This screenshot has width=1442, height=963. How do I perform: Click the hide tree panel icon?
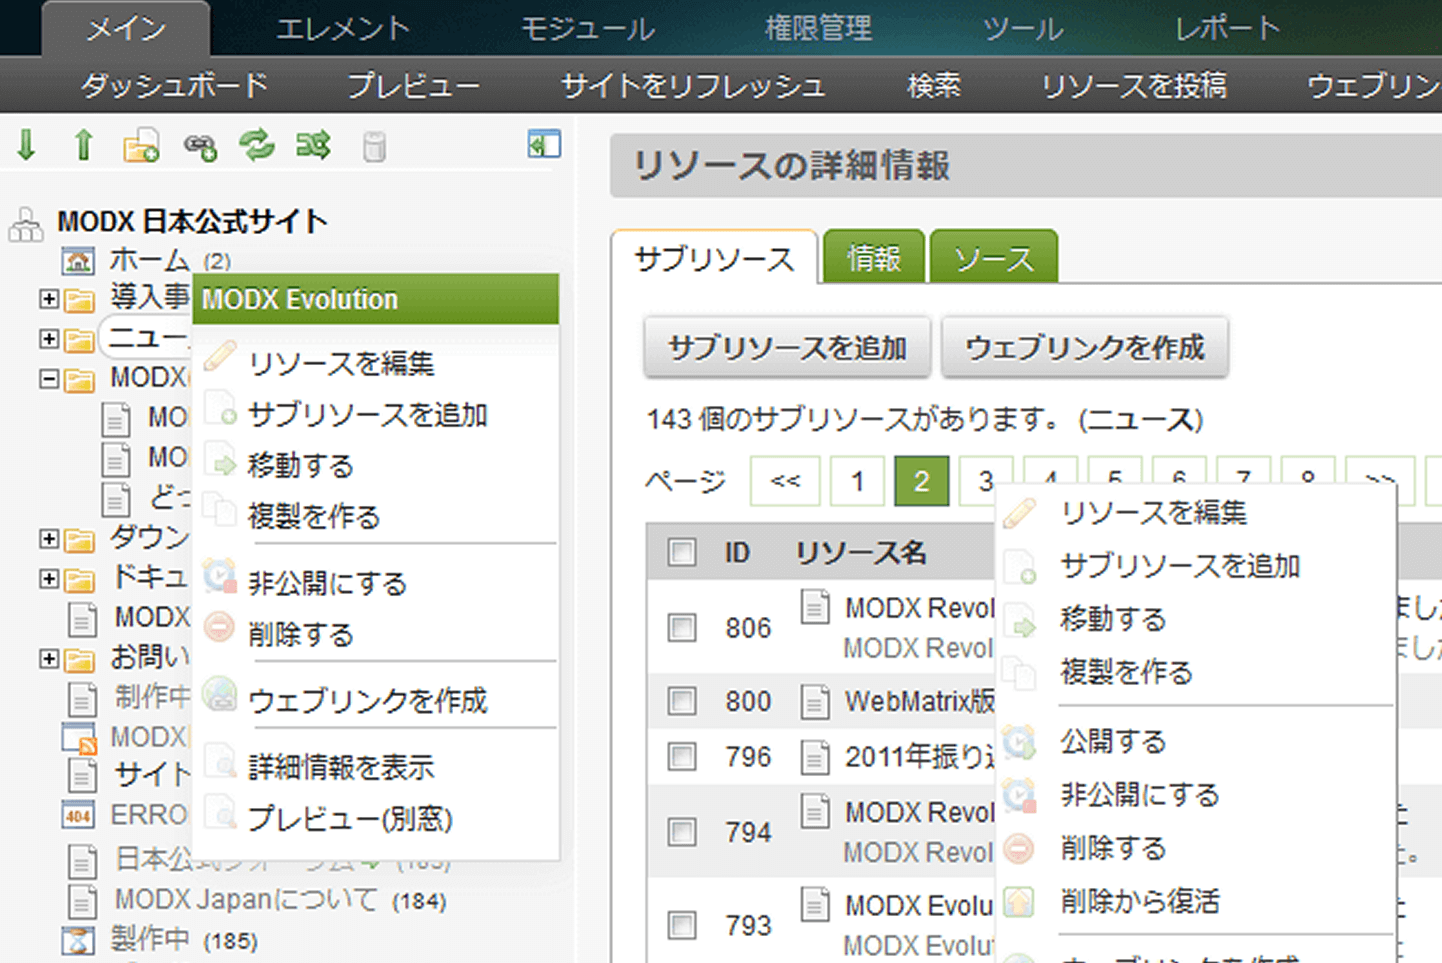[x=544, y=144]
